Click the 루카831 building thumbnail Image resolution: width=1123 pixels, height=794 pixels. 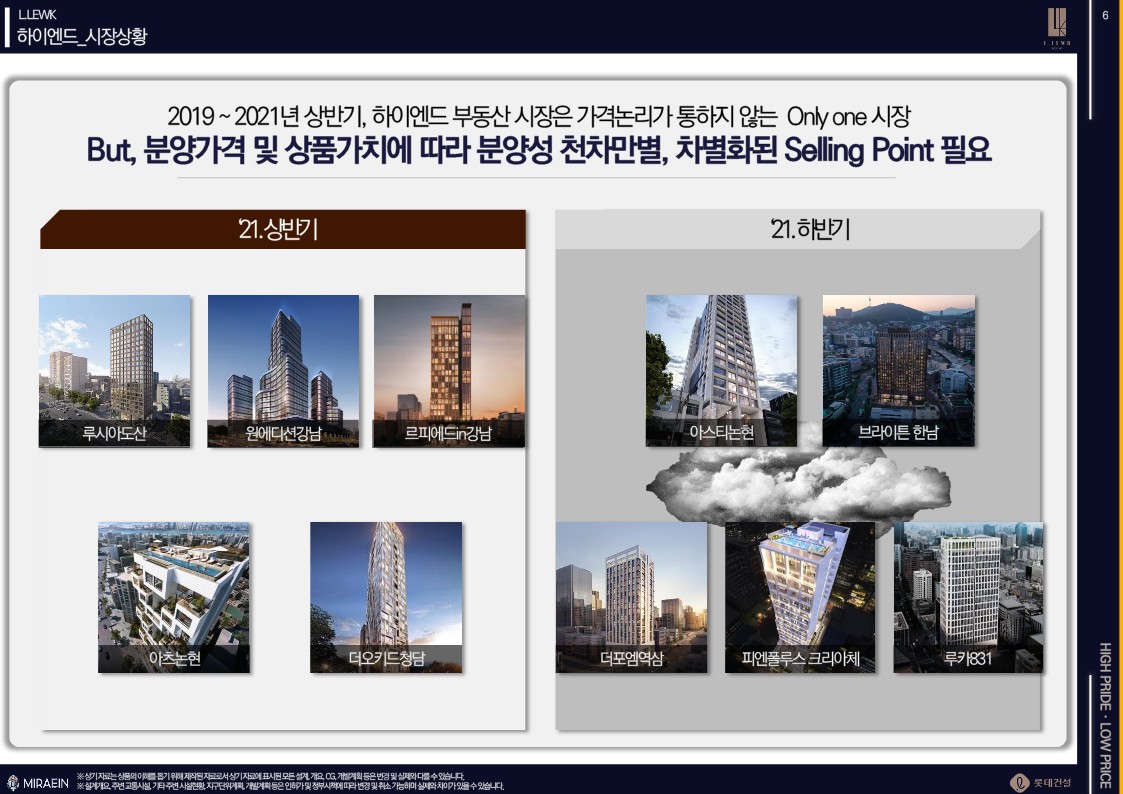[x=968, y=596]
